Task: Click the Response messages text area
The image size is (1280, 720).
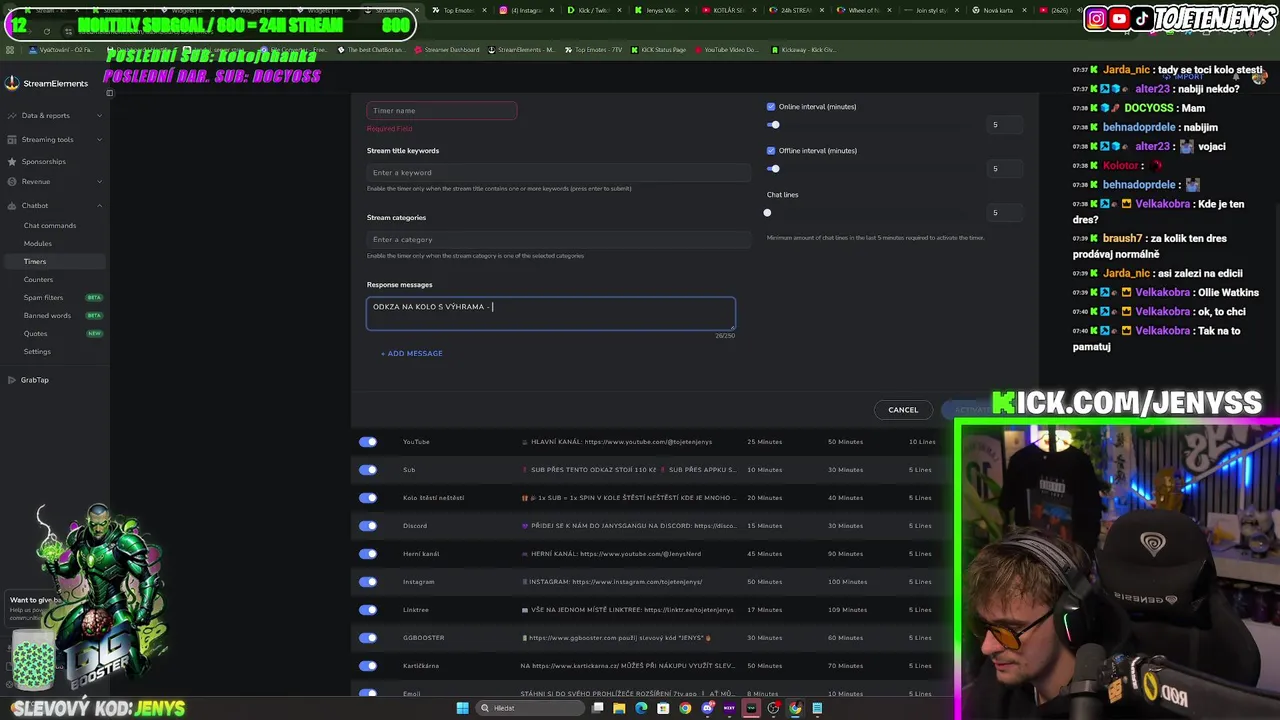Action: pos(551,313)
